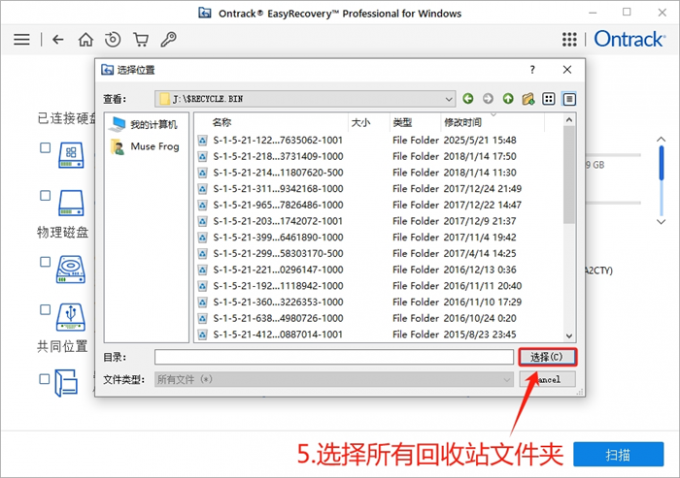The width and height of the screenshot is (680, 478).
Task: Go back using the left arrow icon
Action: pos(58,39)
